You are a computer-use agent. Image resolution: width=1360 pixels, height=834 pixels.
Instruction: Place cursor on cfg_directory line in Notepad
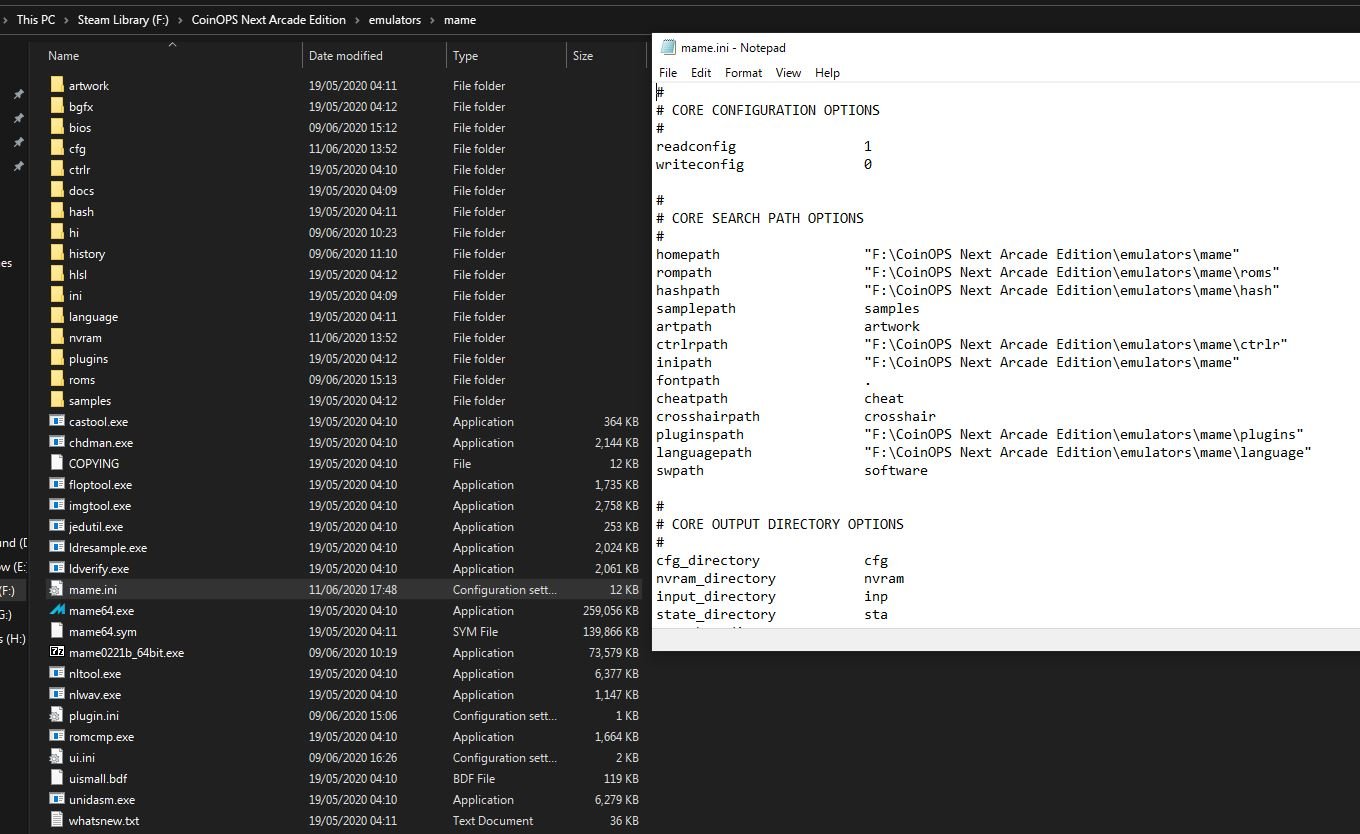pyautogui.click(x=772, y=560)
